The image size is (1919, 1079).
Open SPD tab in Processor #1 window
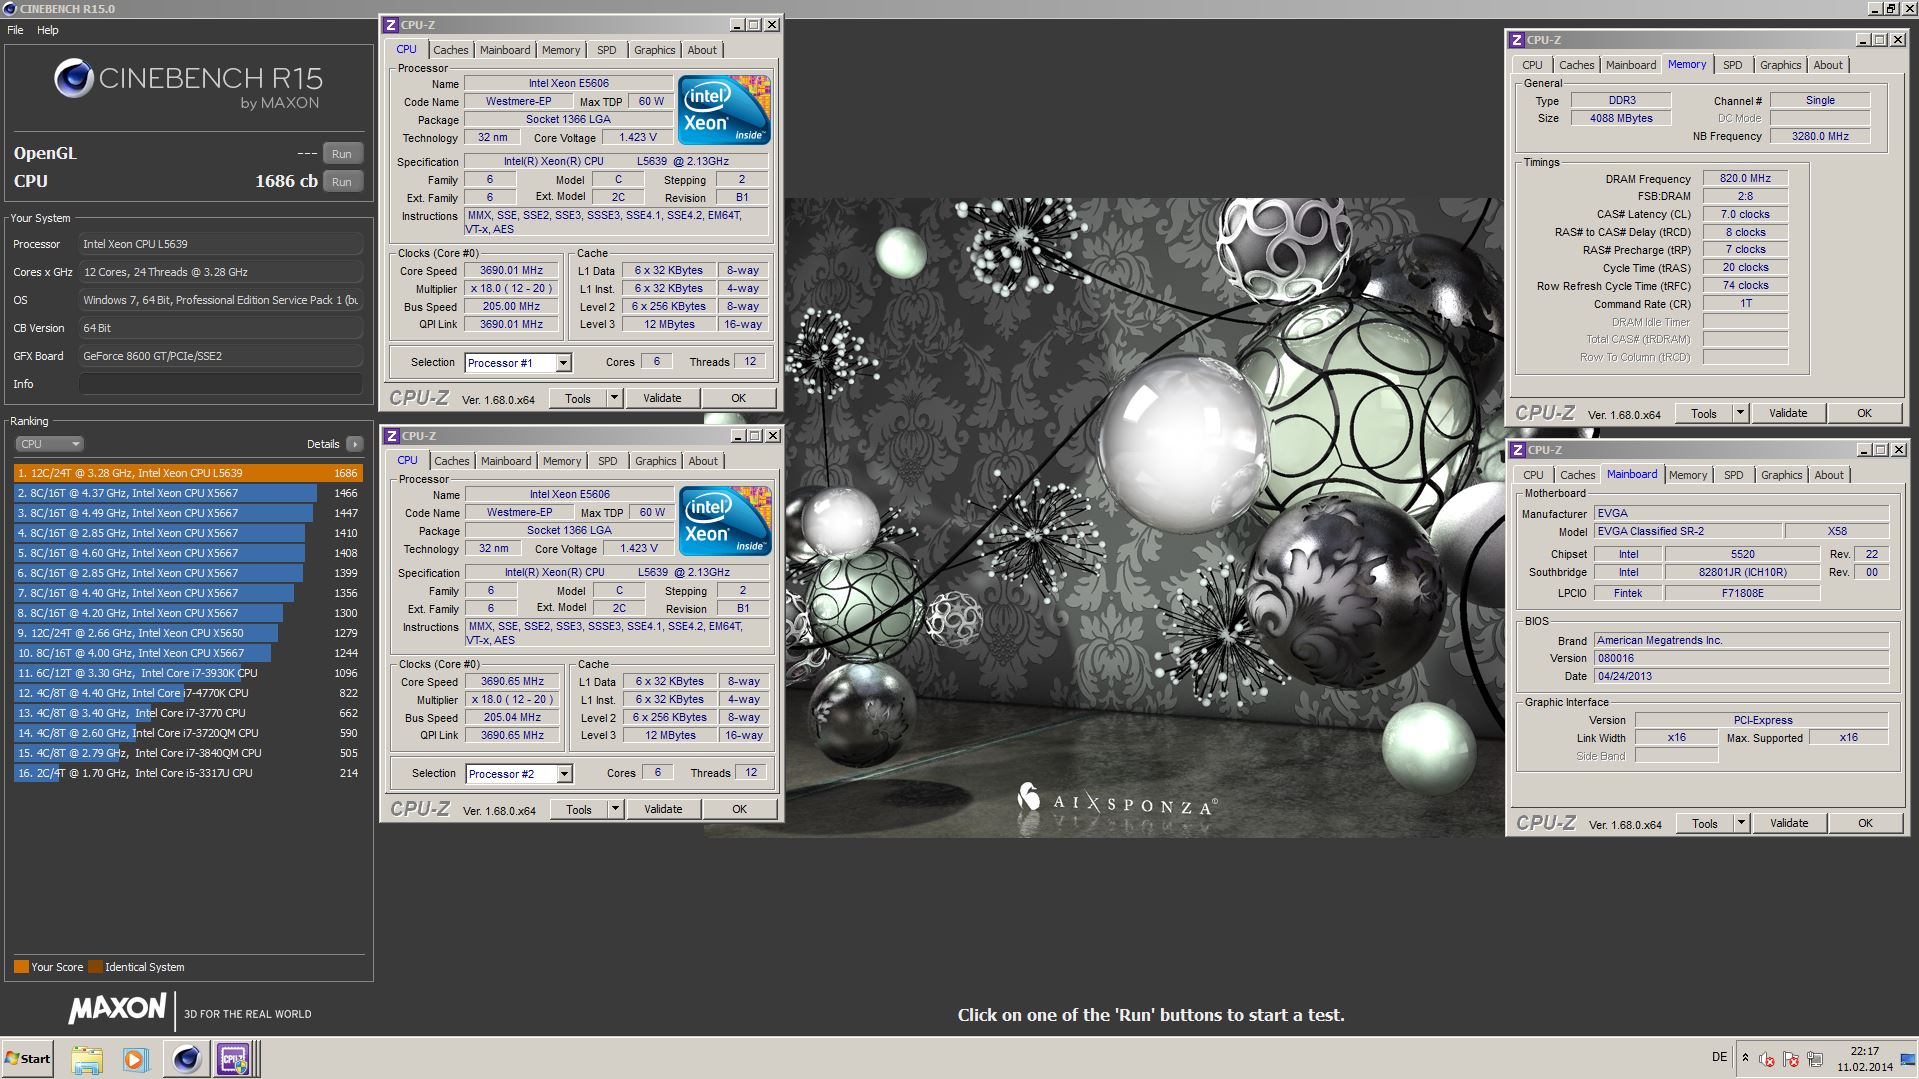pyautogui.click(x=607, y=50)
